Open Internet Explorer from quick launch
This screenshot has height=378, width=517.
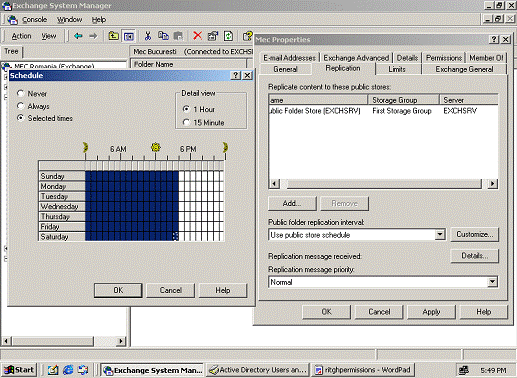pos(68,370)
